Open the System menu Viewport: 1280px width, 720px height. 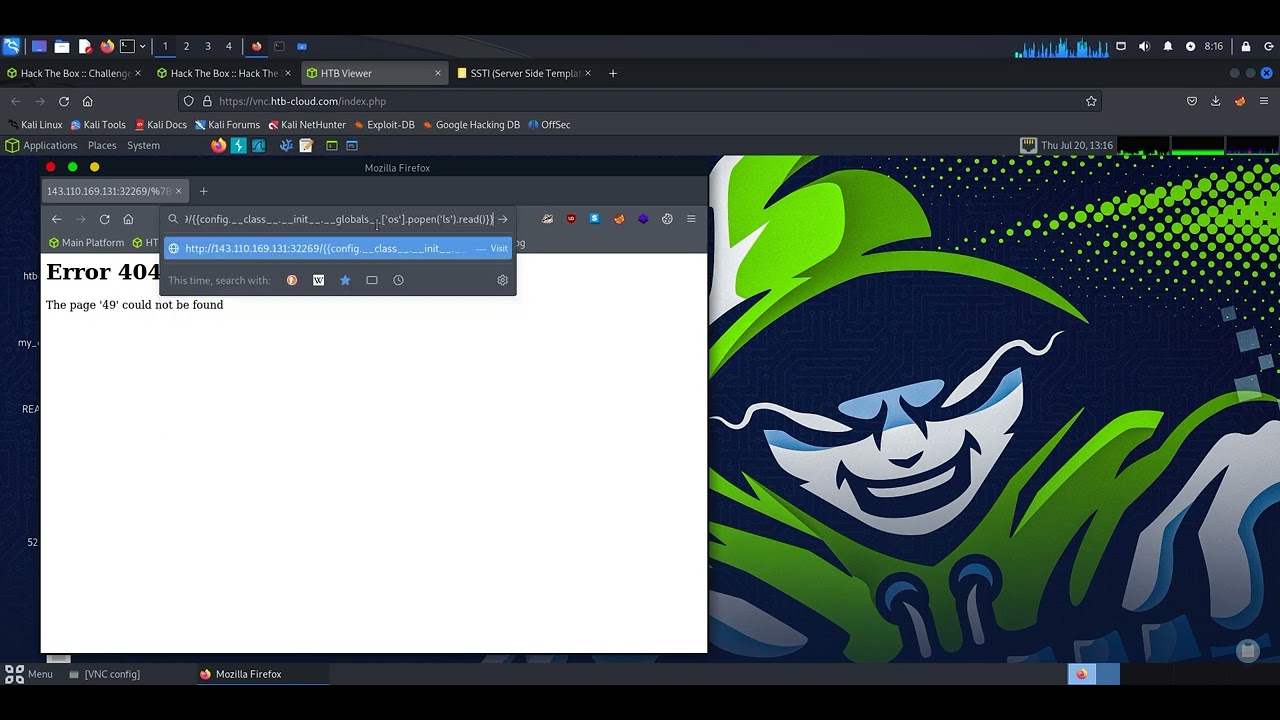coord(143,146)
